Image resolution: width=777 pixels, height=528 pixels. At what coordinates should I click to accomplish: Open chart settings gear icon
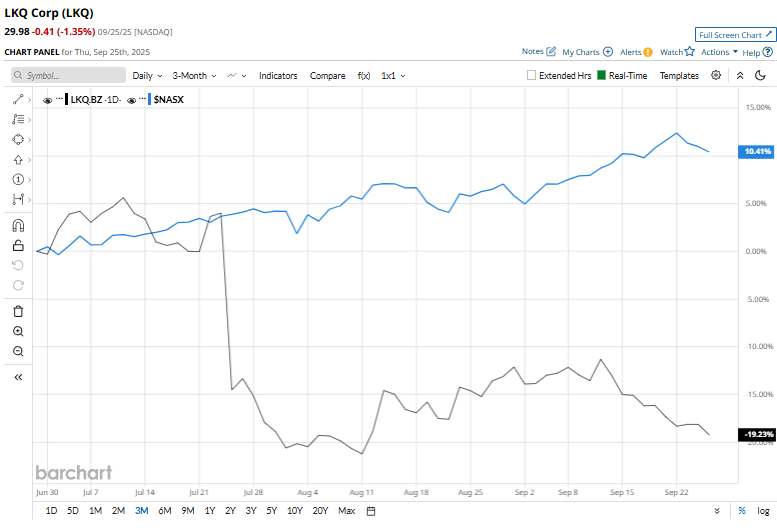(x=716, y=75)
